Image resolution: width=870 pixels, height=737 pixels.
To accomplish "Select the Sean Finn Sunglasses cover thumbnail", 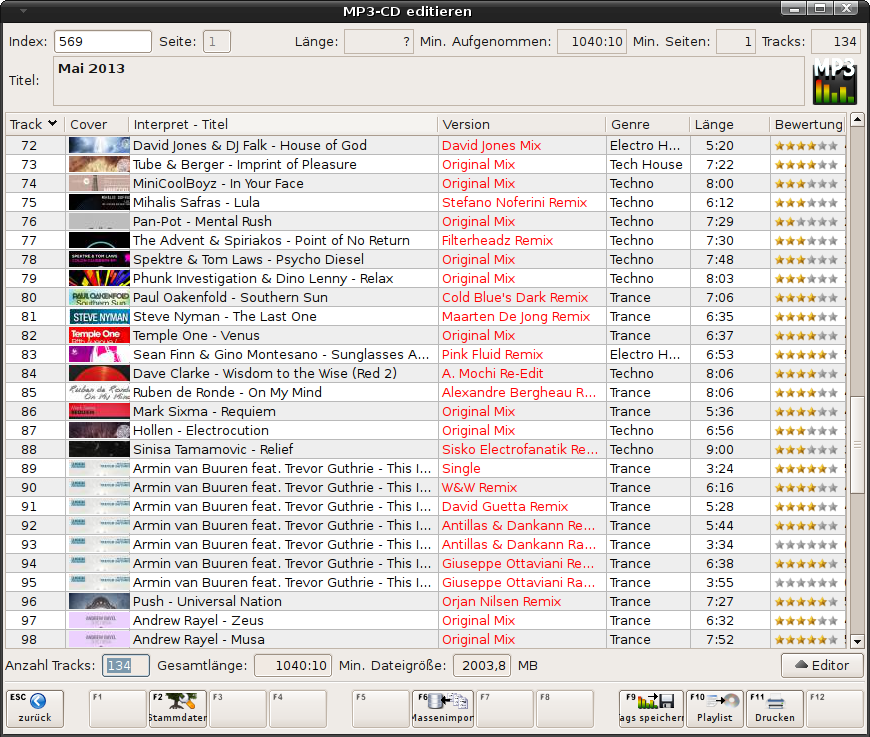I will 99,355.
